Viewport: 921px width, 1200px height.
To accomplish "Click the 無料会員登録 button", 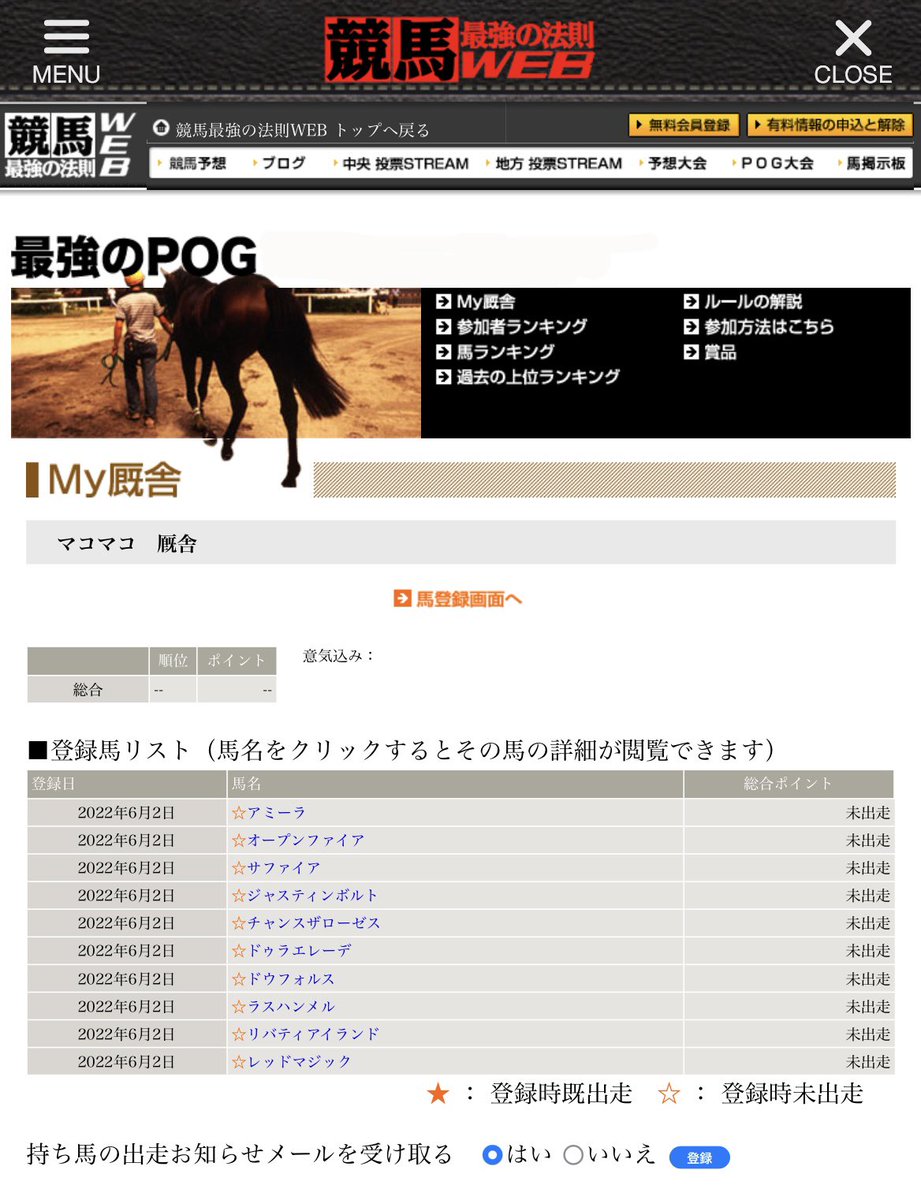I will point(684,125).
